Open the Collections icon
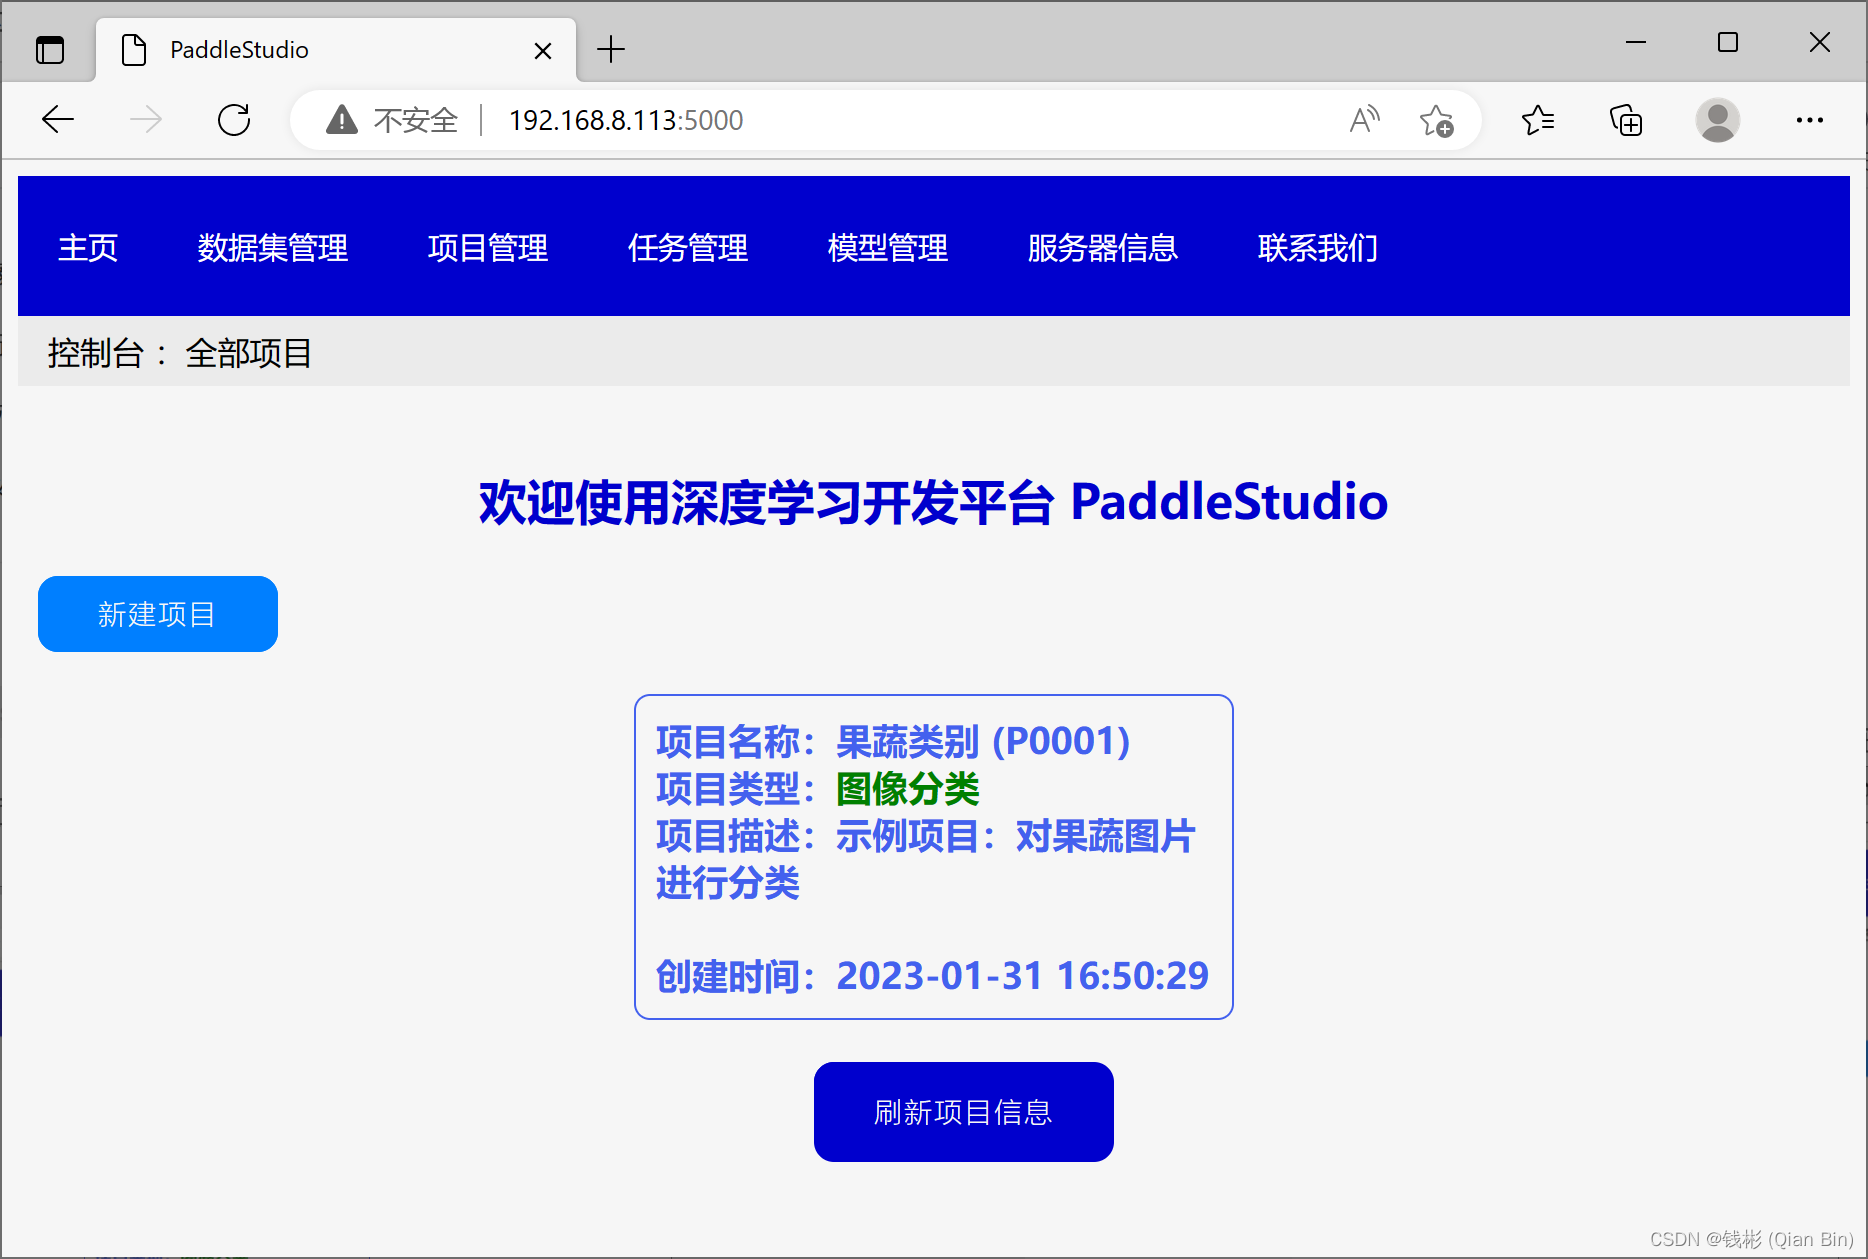Viewport: 1868px width, 1259px height. click(1626, 120)
